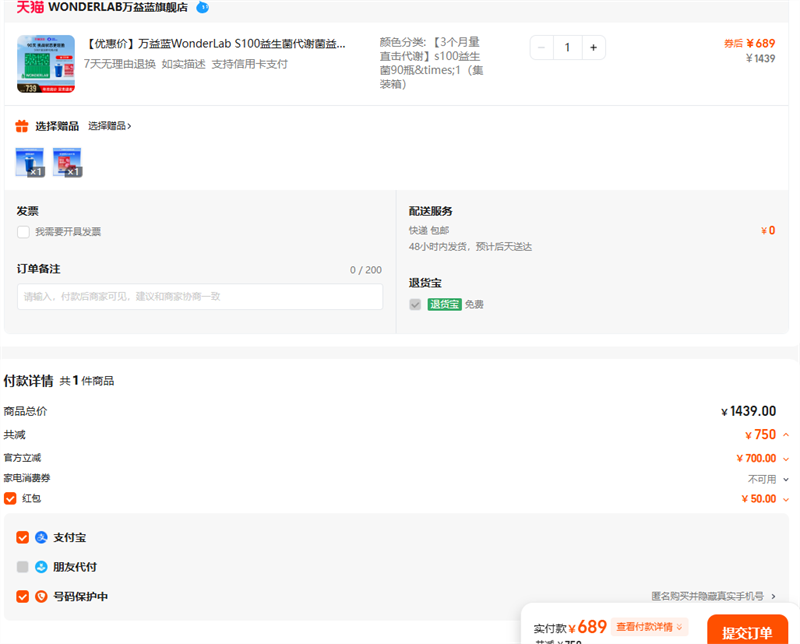Collapse the 共减 ¥750 discount details
800x644 pixels.
(786, 435)
